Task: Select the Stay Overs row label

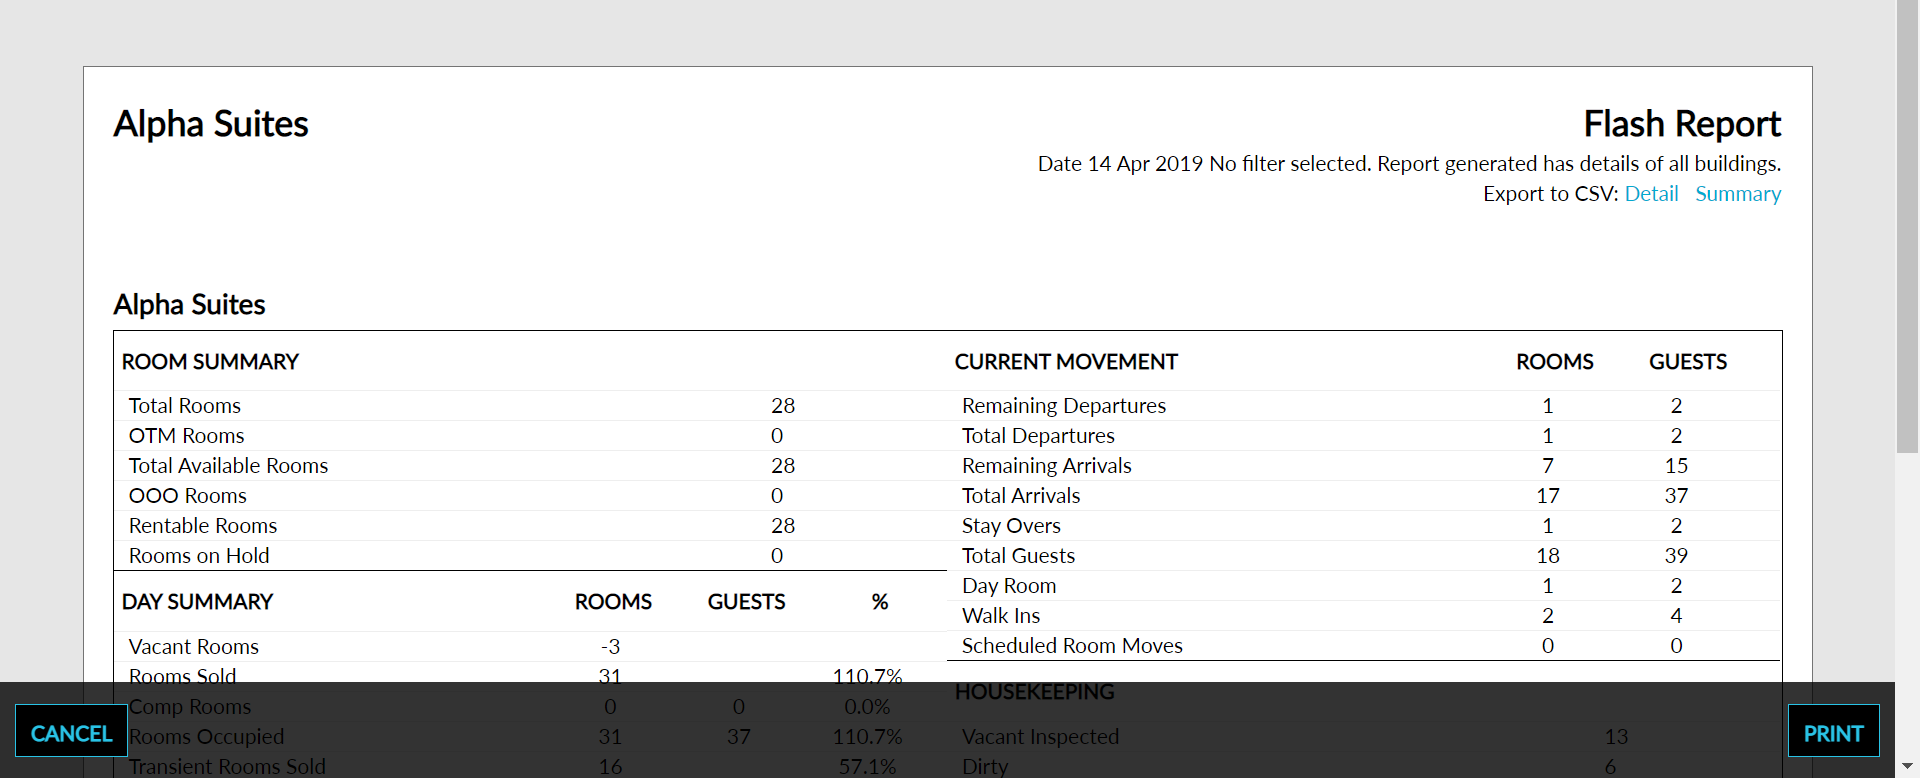Action: (x=1011, y=526)
